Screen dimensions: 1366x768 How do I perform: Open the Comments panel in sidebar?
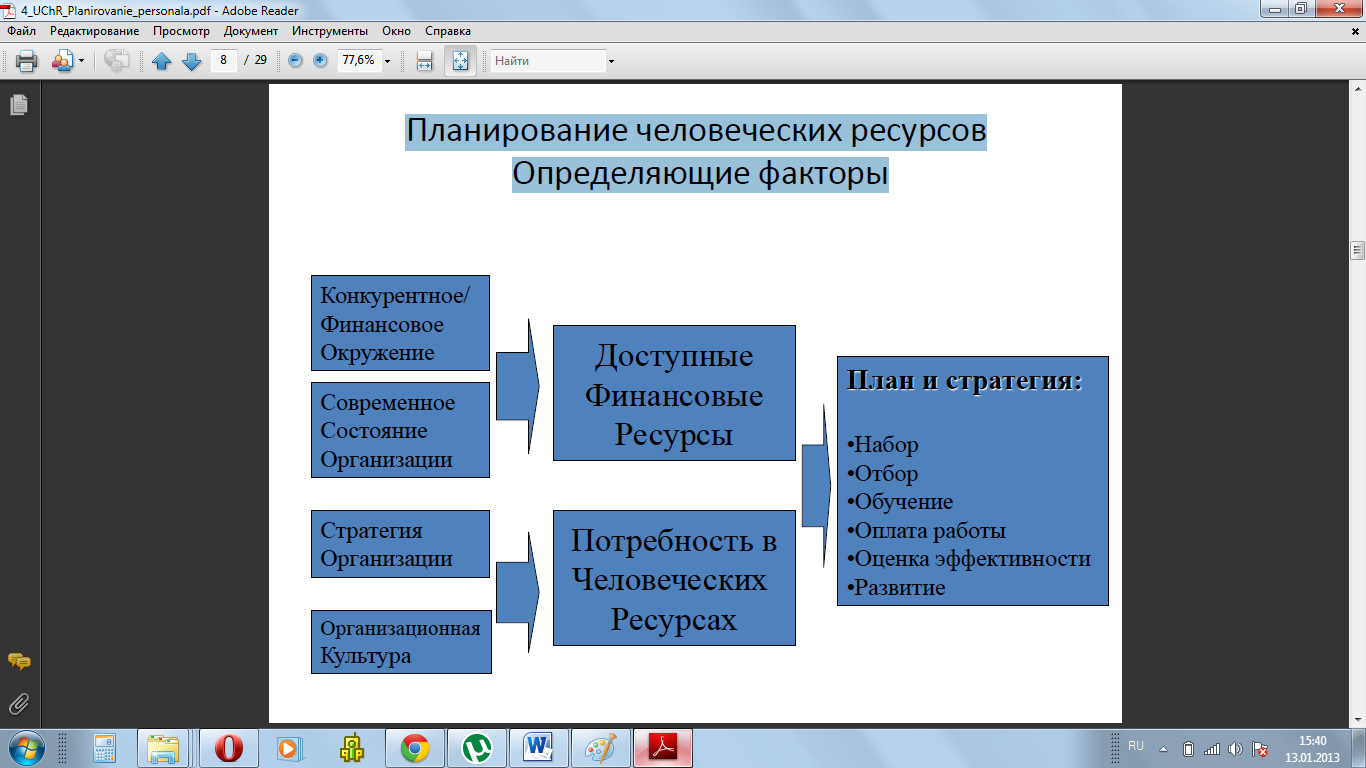pyautogui.click(x=19, y=662)
